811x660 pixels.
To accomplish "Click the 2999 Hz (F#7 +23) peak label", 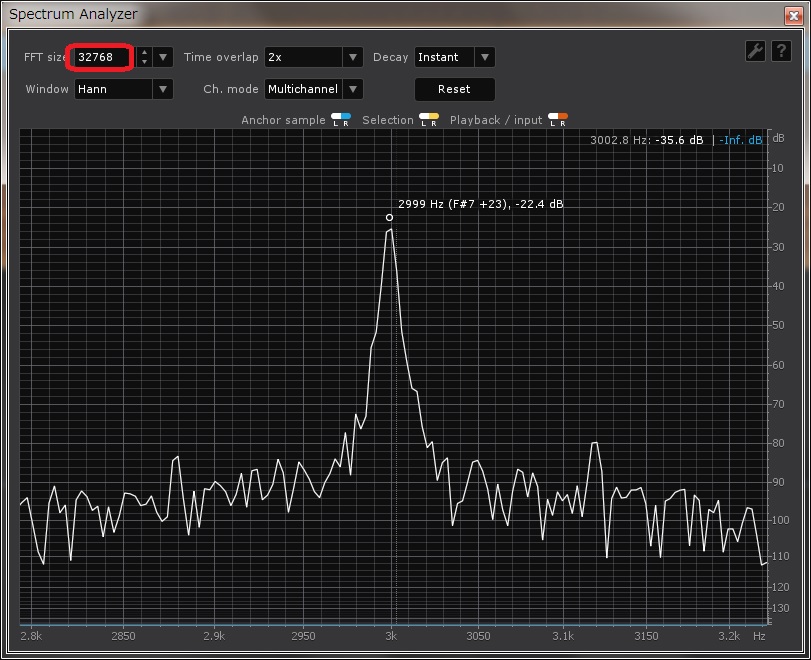I will coord(480,204).
